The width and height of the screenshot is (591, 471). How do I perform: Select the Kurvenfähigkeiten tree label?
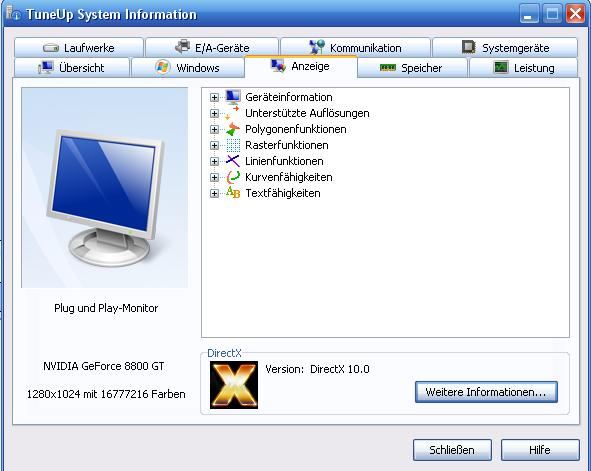pos(289,177)
